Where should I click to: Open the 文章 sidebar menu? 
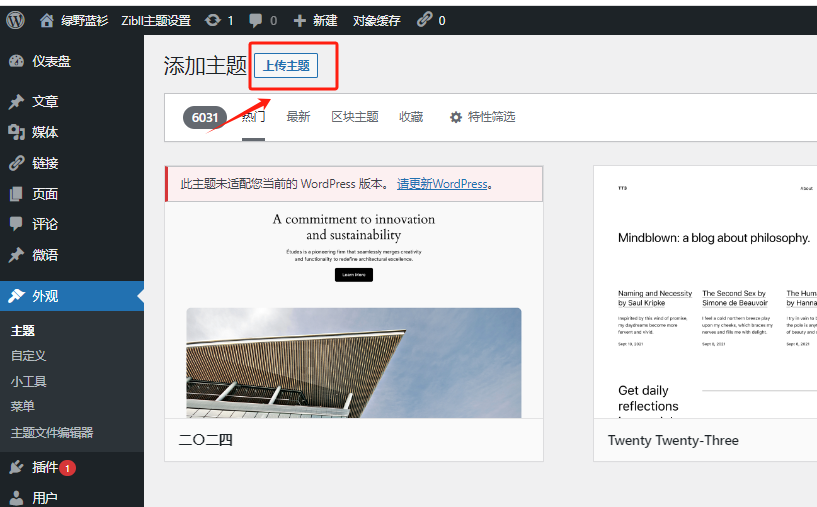tap(45, 102)
